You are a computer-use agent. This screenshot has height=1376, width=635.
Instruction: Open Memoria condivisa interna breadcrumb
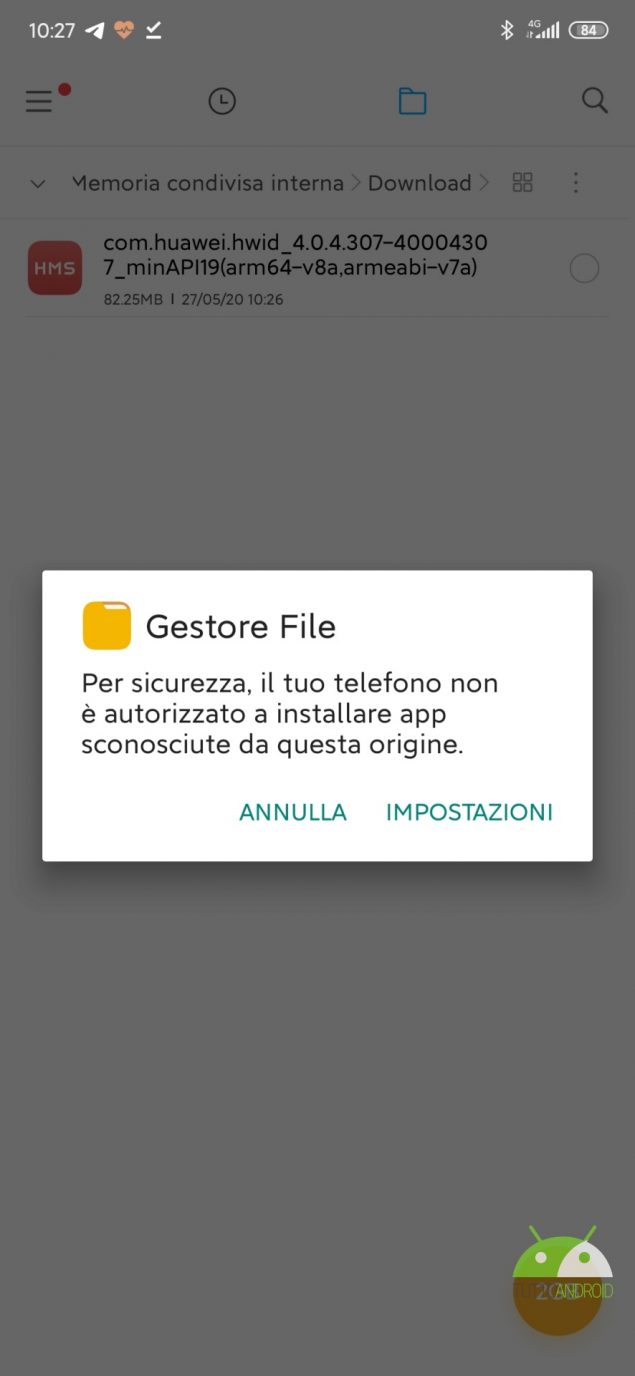(x=207, y=183)
